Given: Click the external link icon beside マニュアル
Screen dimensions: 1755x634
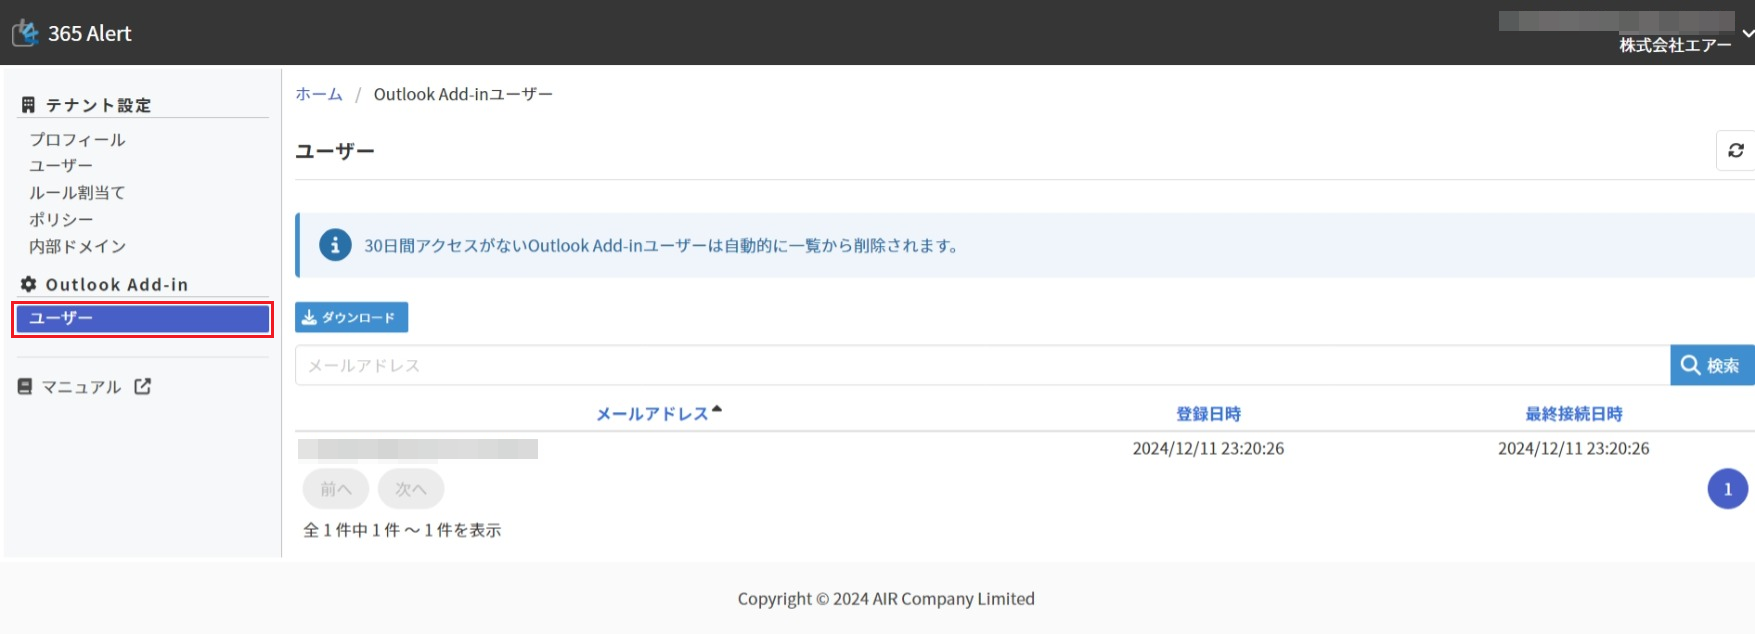Looking at the screenshot, I should pyautogui.click(x=143, y=386).
